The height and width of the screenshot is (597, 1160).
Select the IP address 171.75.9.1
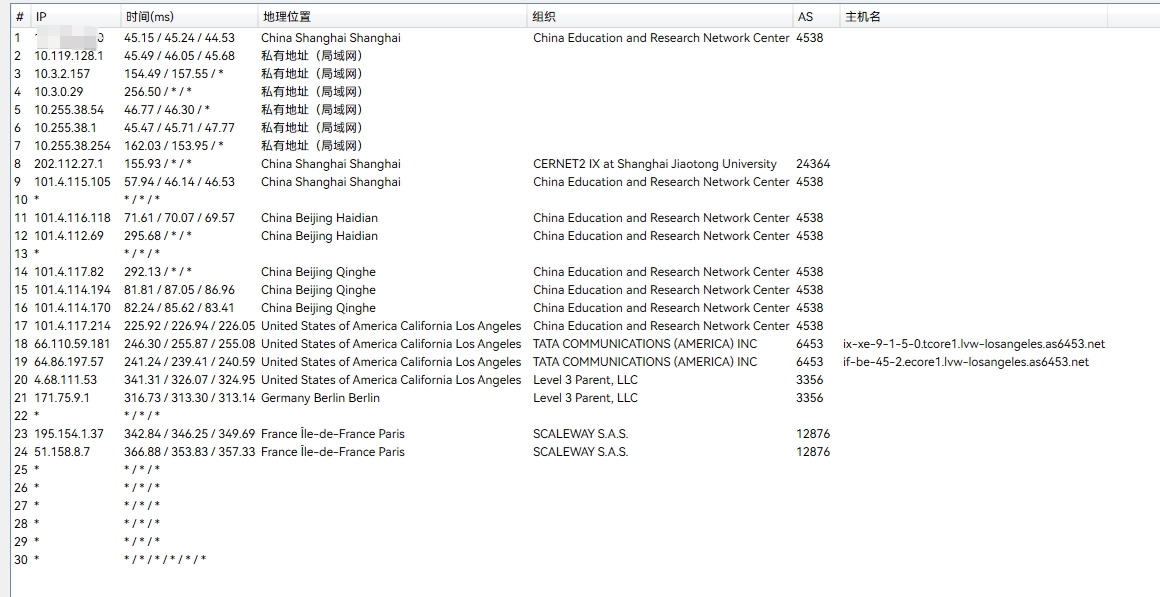tap(62, 398)
